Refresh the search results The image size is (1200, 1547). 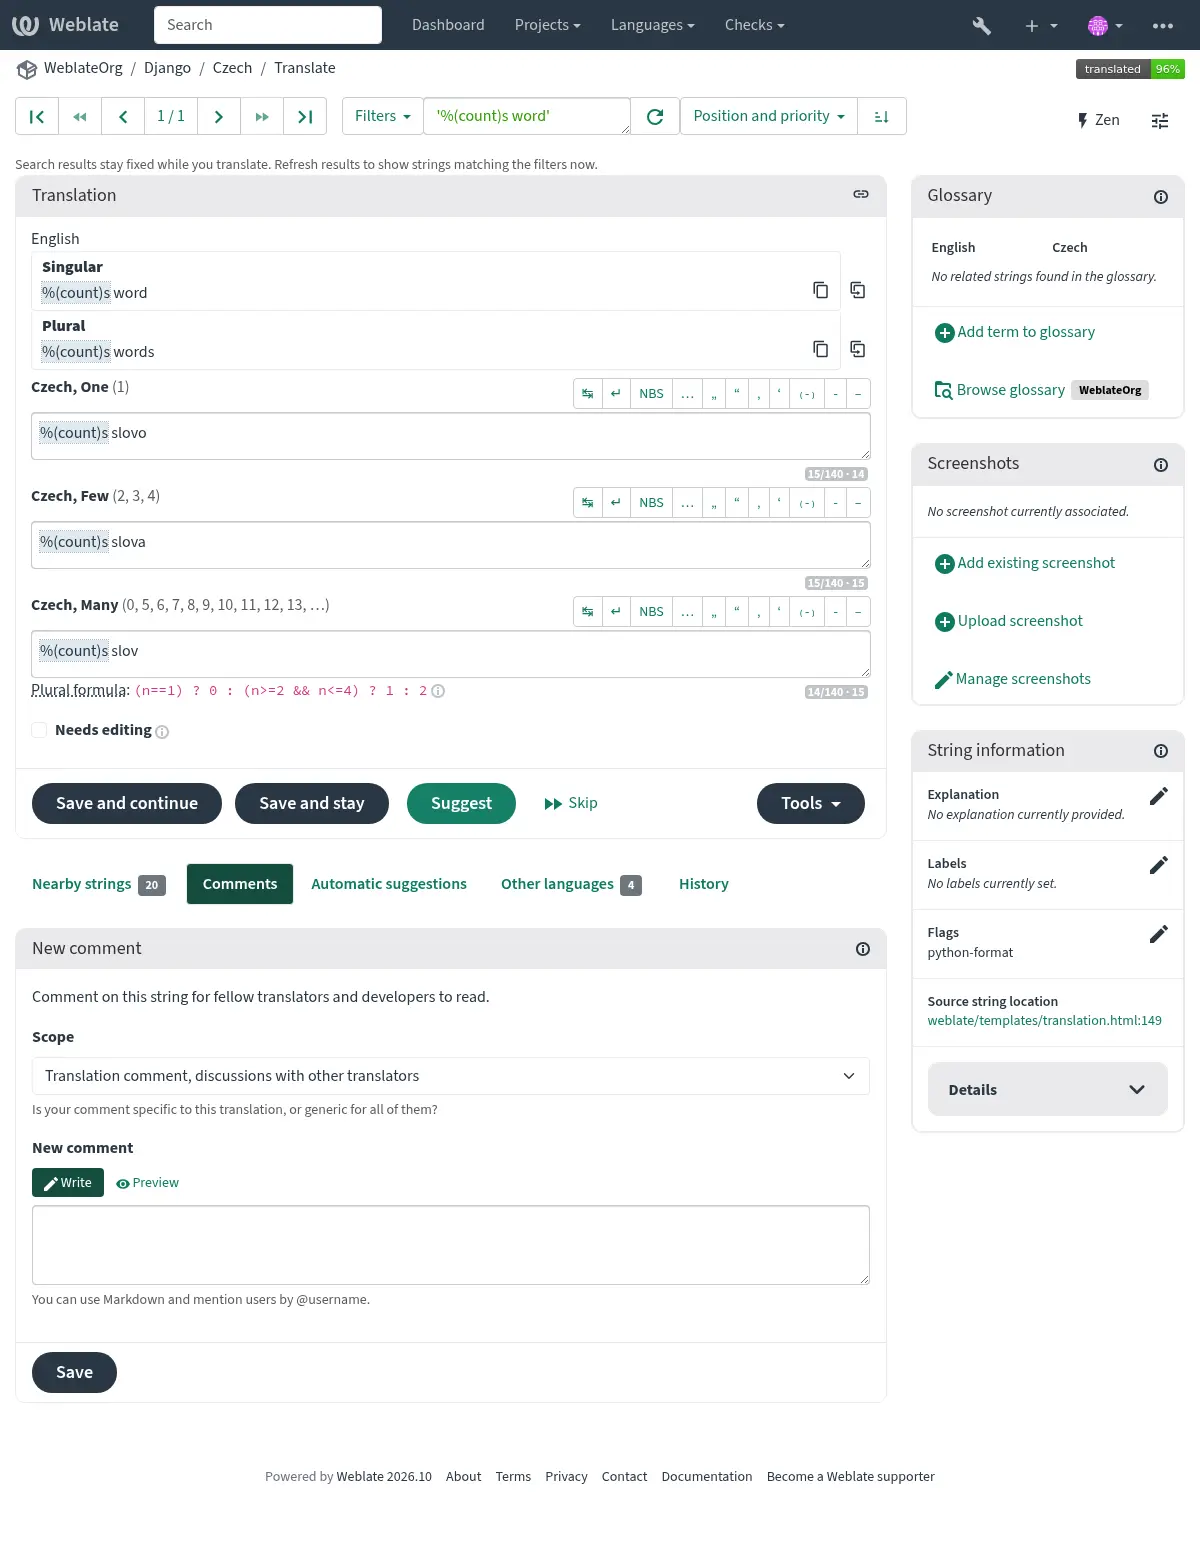[655, 117]
